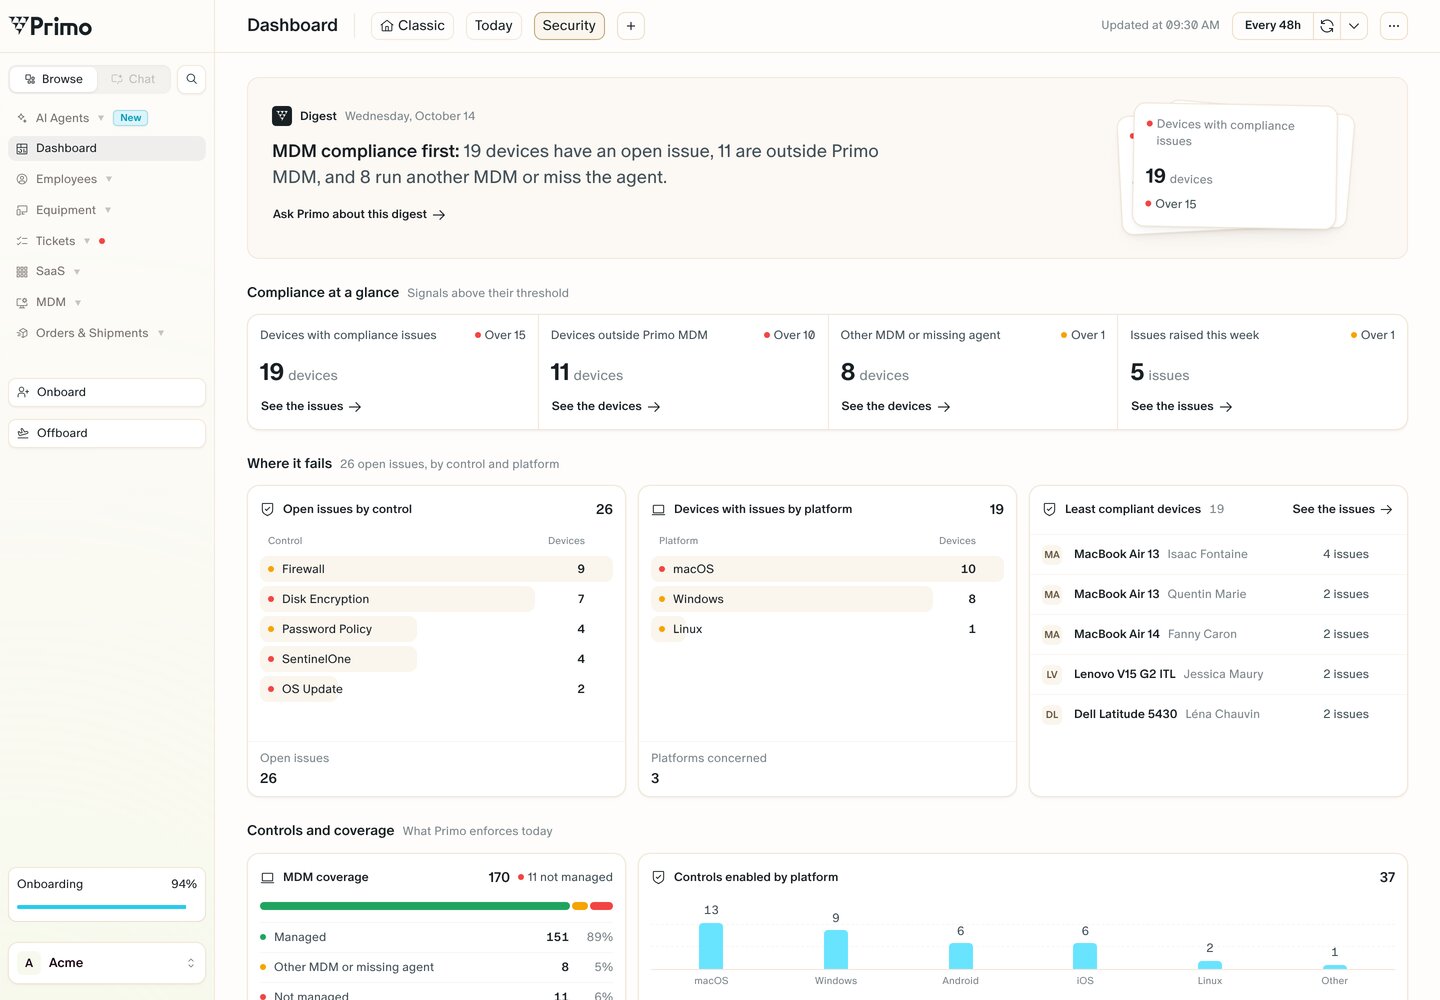Add a new dashboard view with plus button
Image resolution: width=1440 pixels, height=1000 pixels.
click(x=630, y=26)
